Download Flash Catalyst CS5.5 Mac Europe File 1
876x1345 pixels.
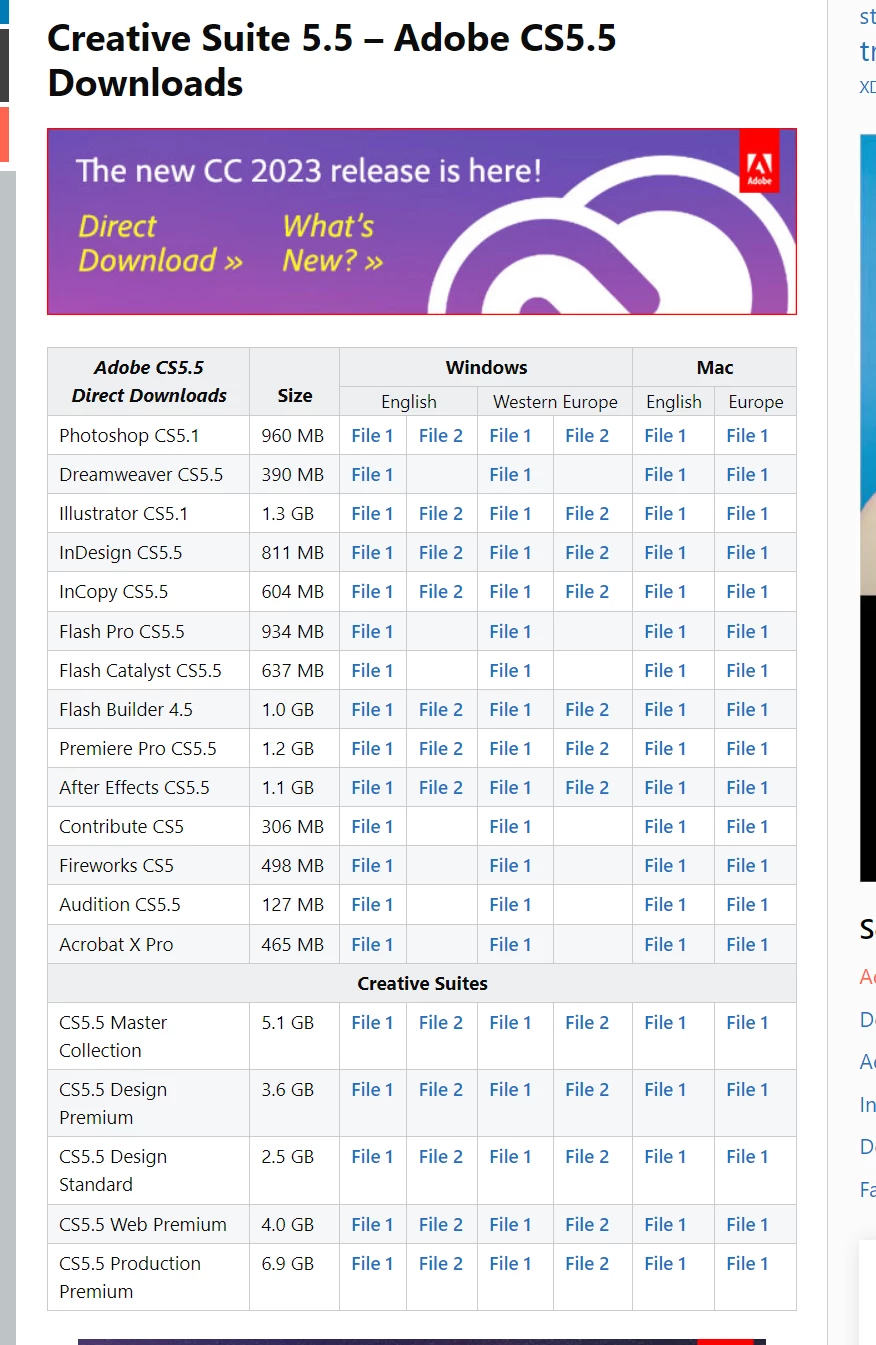click(747, 670)
